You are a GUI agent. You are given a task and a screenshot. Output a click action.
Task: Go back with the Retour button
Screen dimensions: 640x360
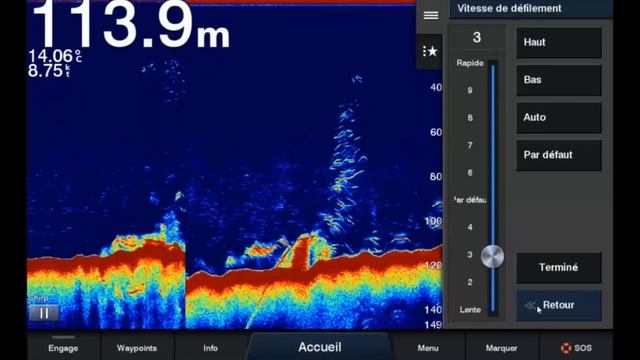pyautogui.click(x=559, y=305)
